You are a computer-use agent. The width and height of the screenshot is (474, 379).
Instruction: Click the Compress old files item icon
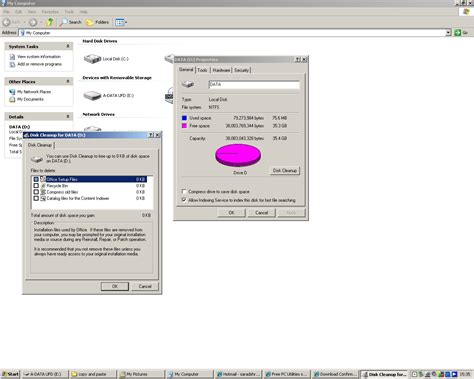click(43, 192)
